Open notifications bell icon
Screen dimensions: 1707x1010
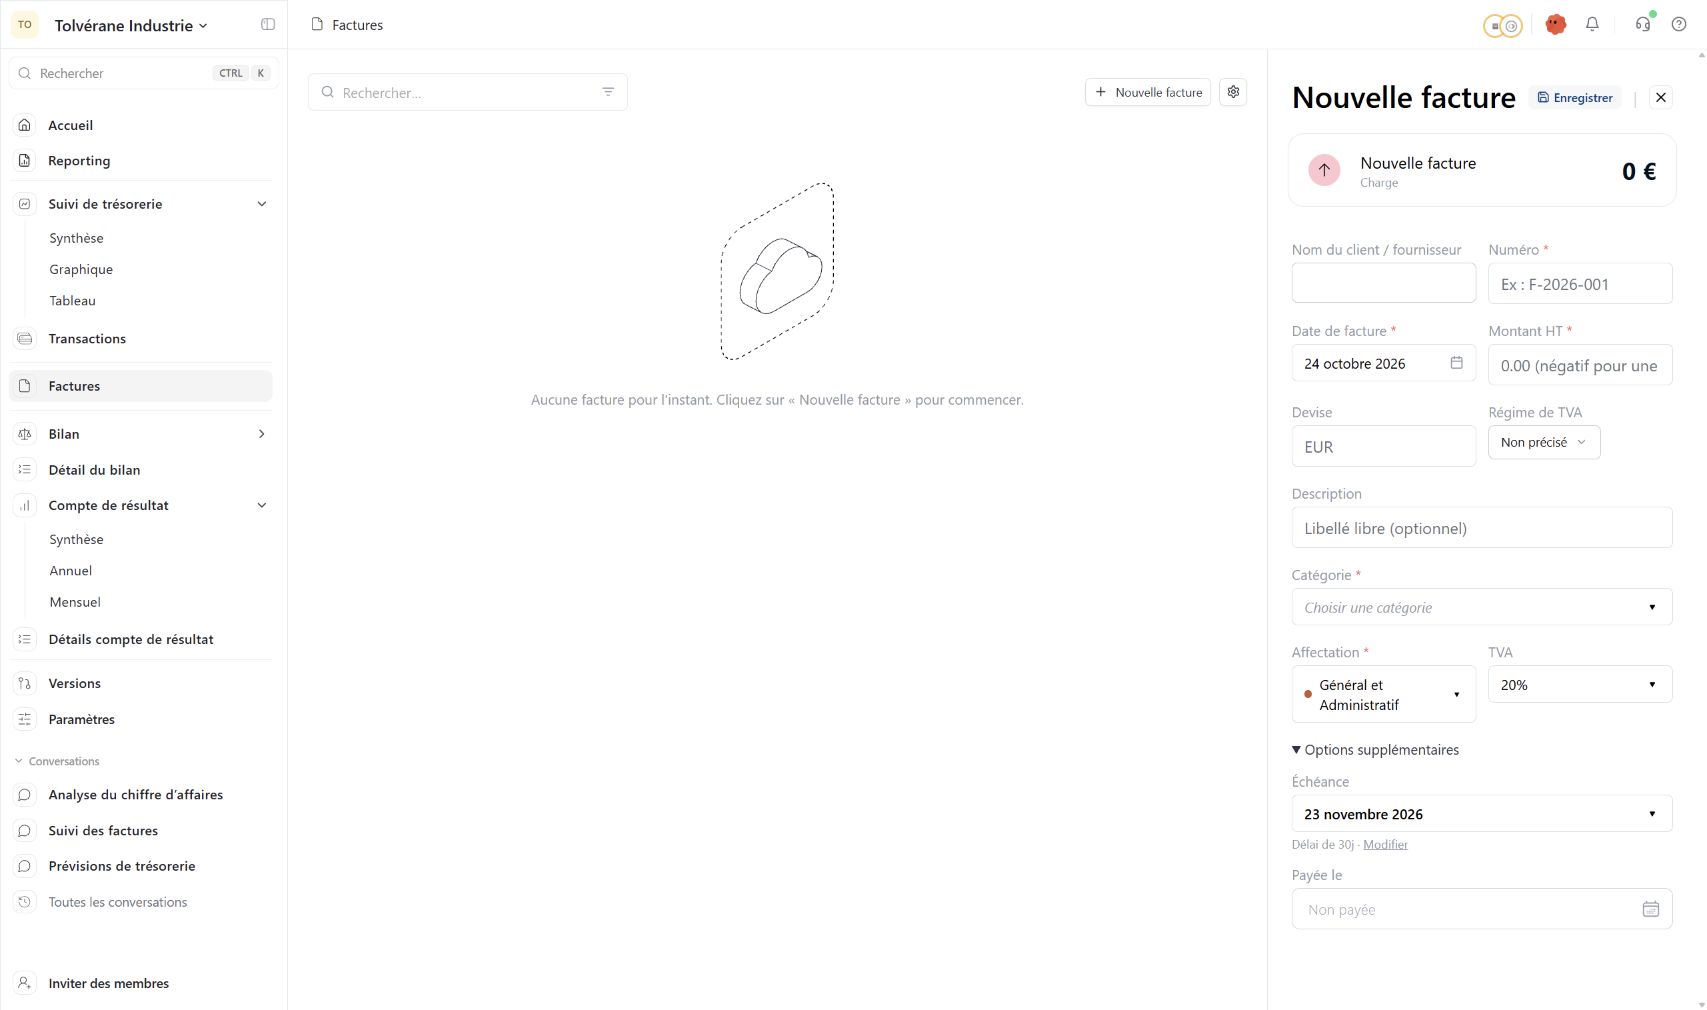(1592, 25)
